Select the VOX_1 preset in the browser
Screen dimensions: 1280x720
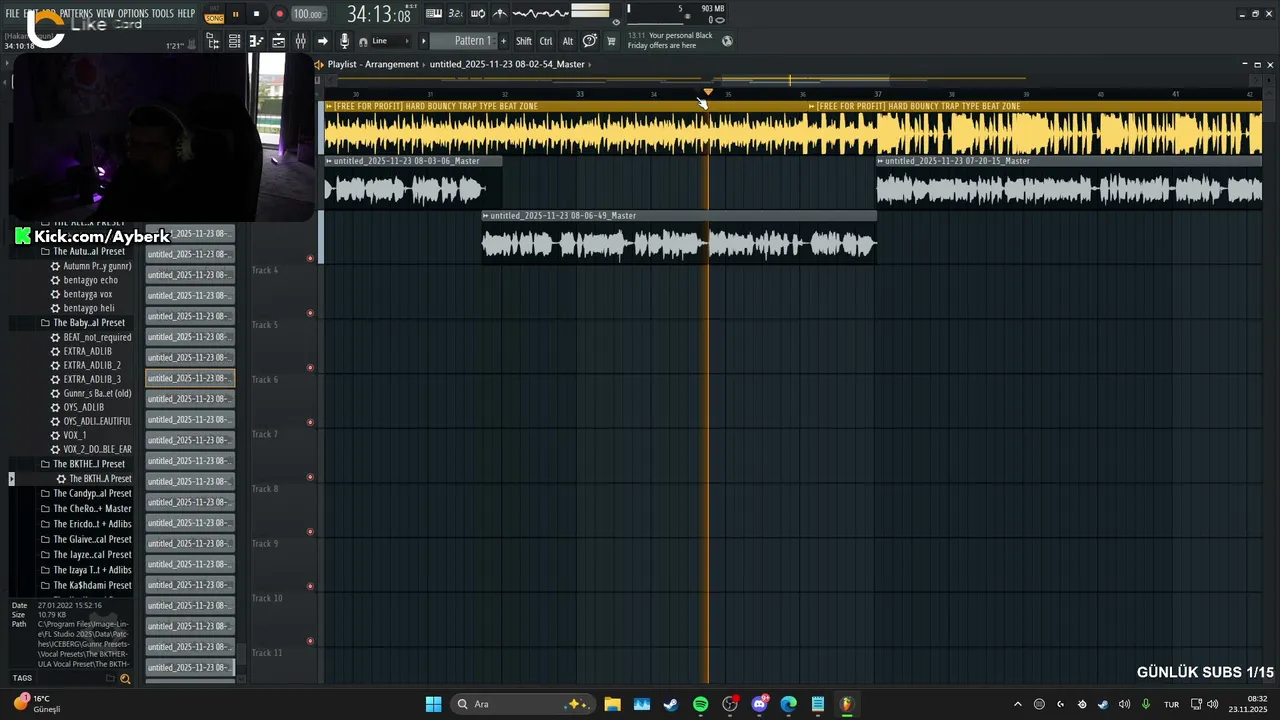coord(75,435)
